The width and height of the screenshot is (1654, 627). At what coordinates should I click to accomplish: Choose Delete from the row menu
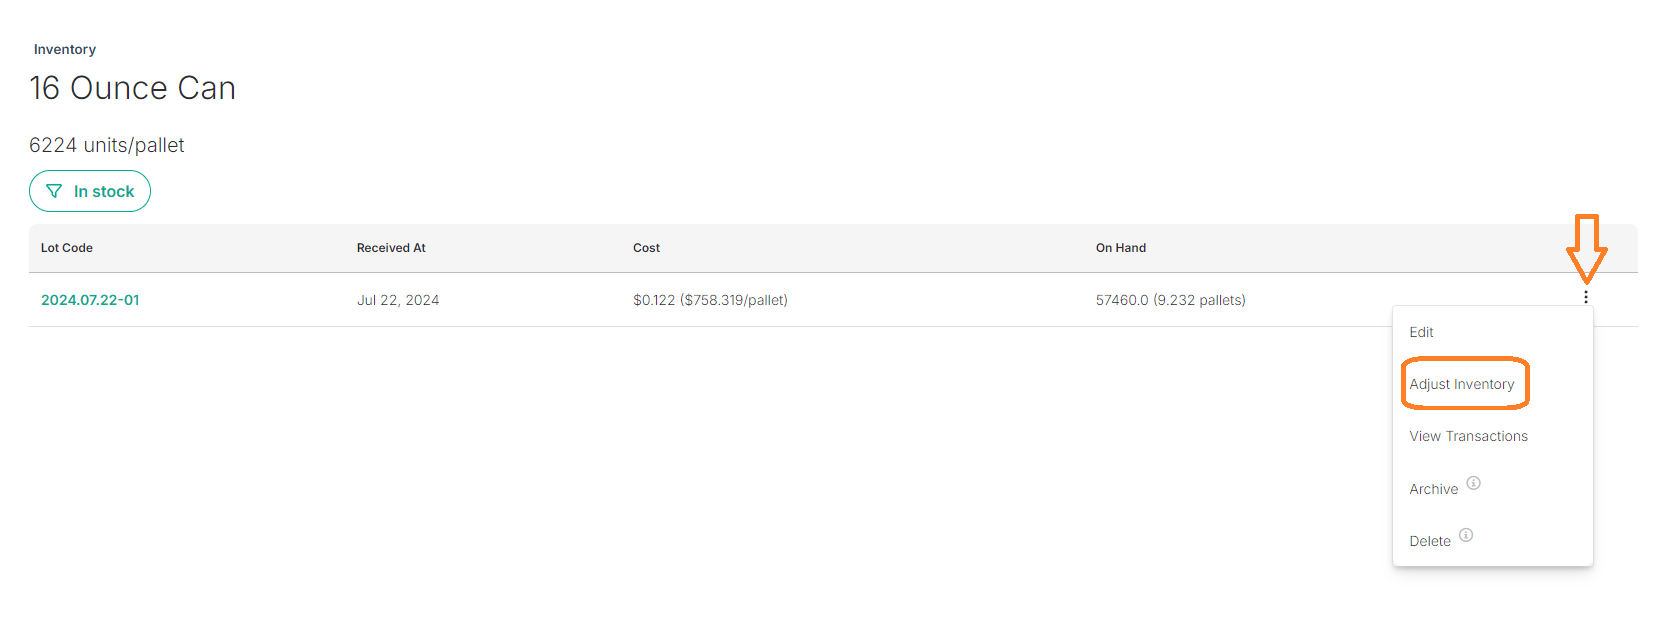[1429, 541]
